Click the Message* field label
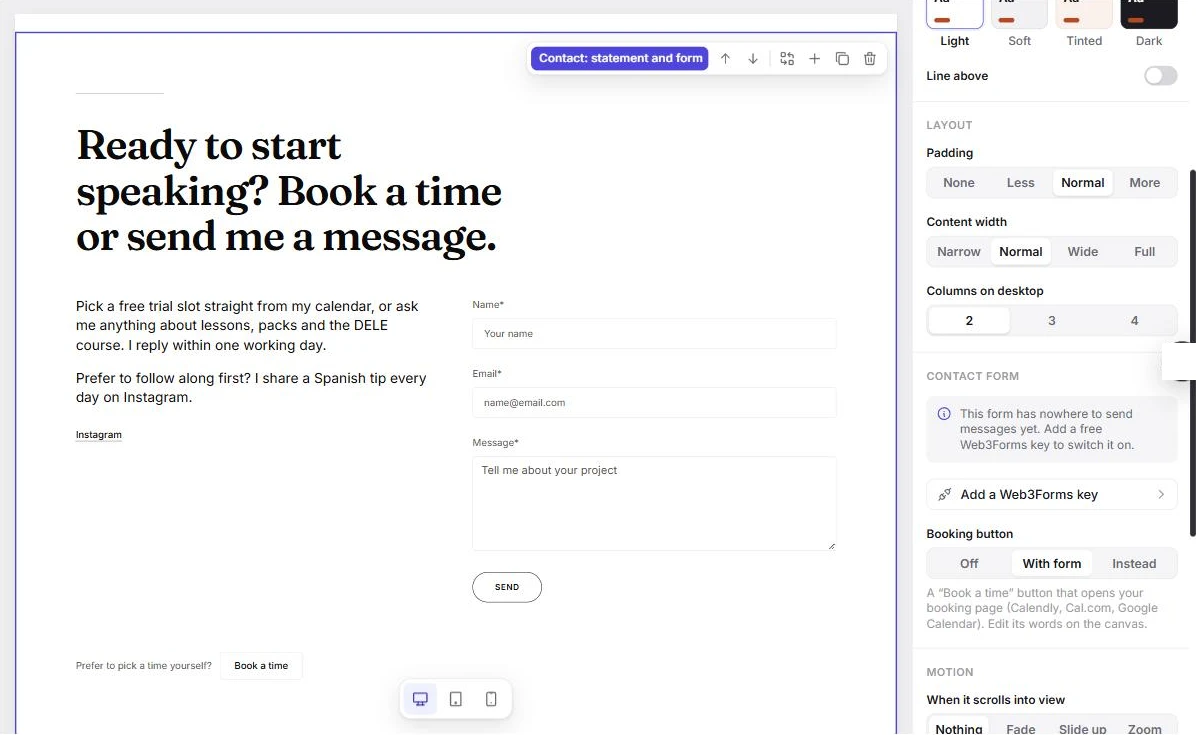This screenshot has height=735, width=1196. pos(495,442)
